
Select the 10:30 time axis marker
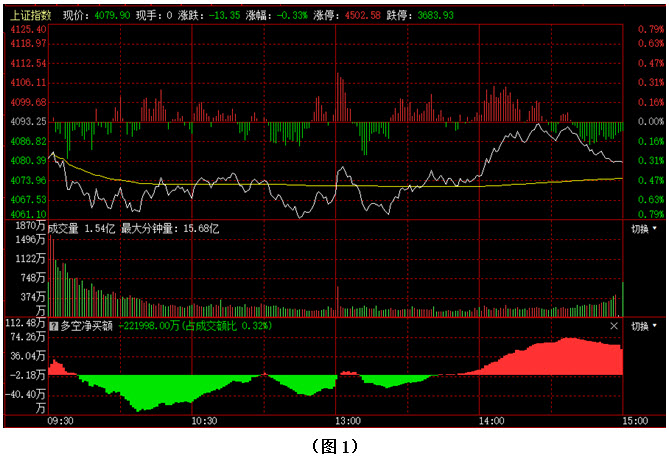coord(203,421)
